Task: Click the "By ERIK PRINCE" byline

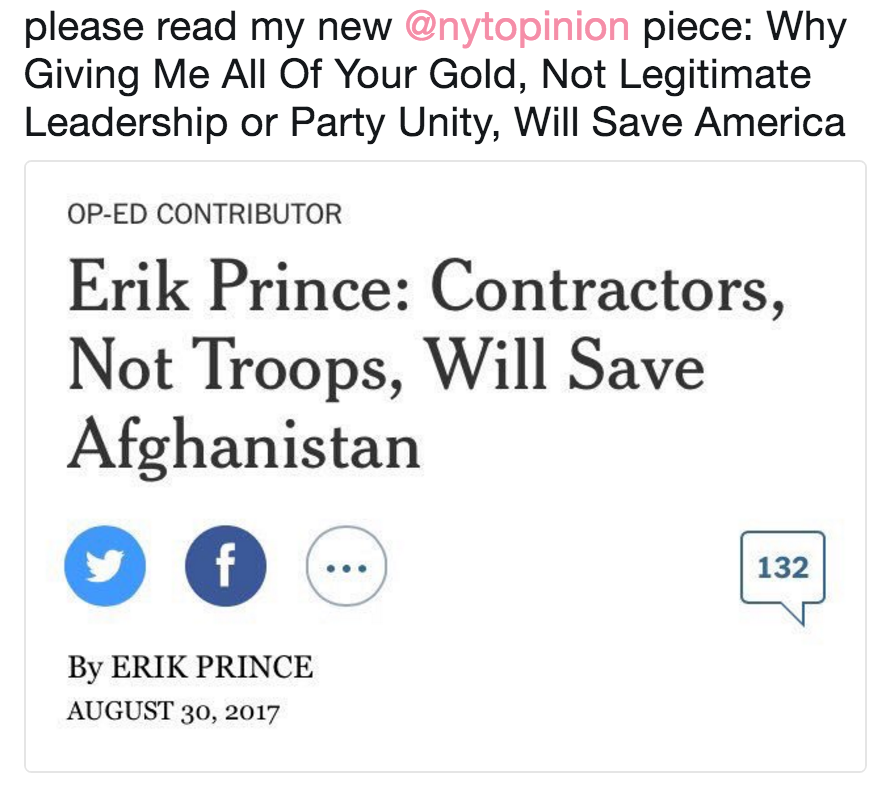Action: point(190,666)
